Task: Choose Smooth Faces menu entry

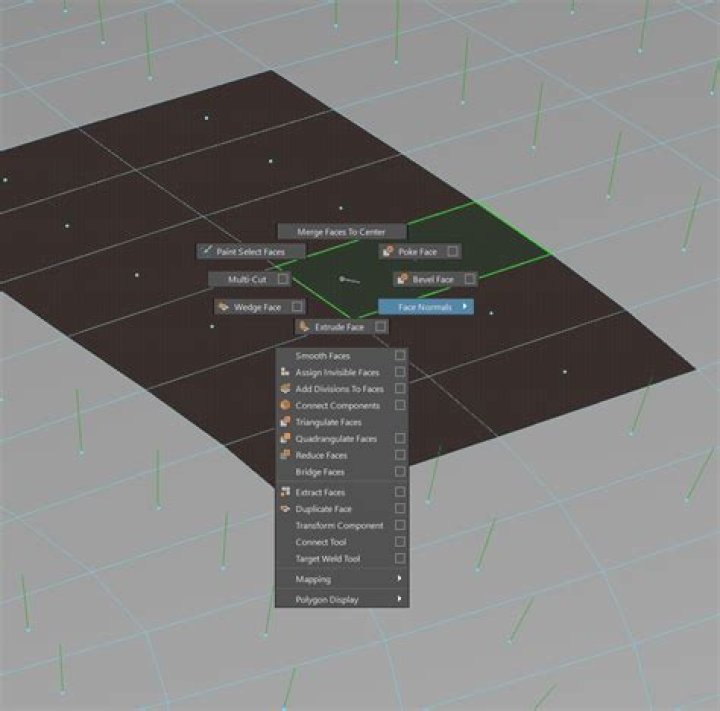Action: [x=342, y=356]
